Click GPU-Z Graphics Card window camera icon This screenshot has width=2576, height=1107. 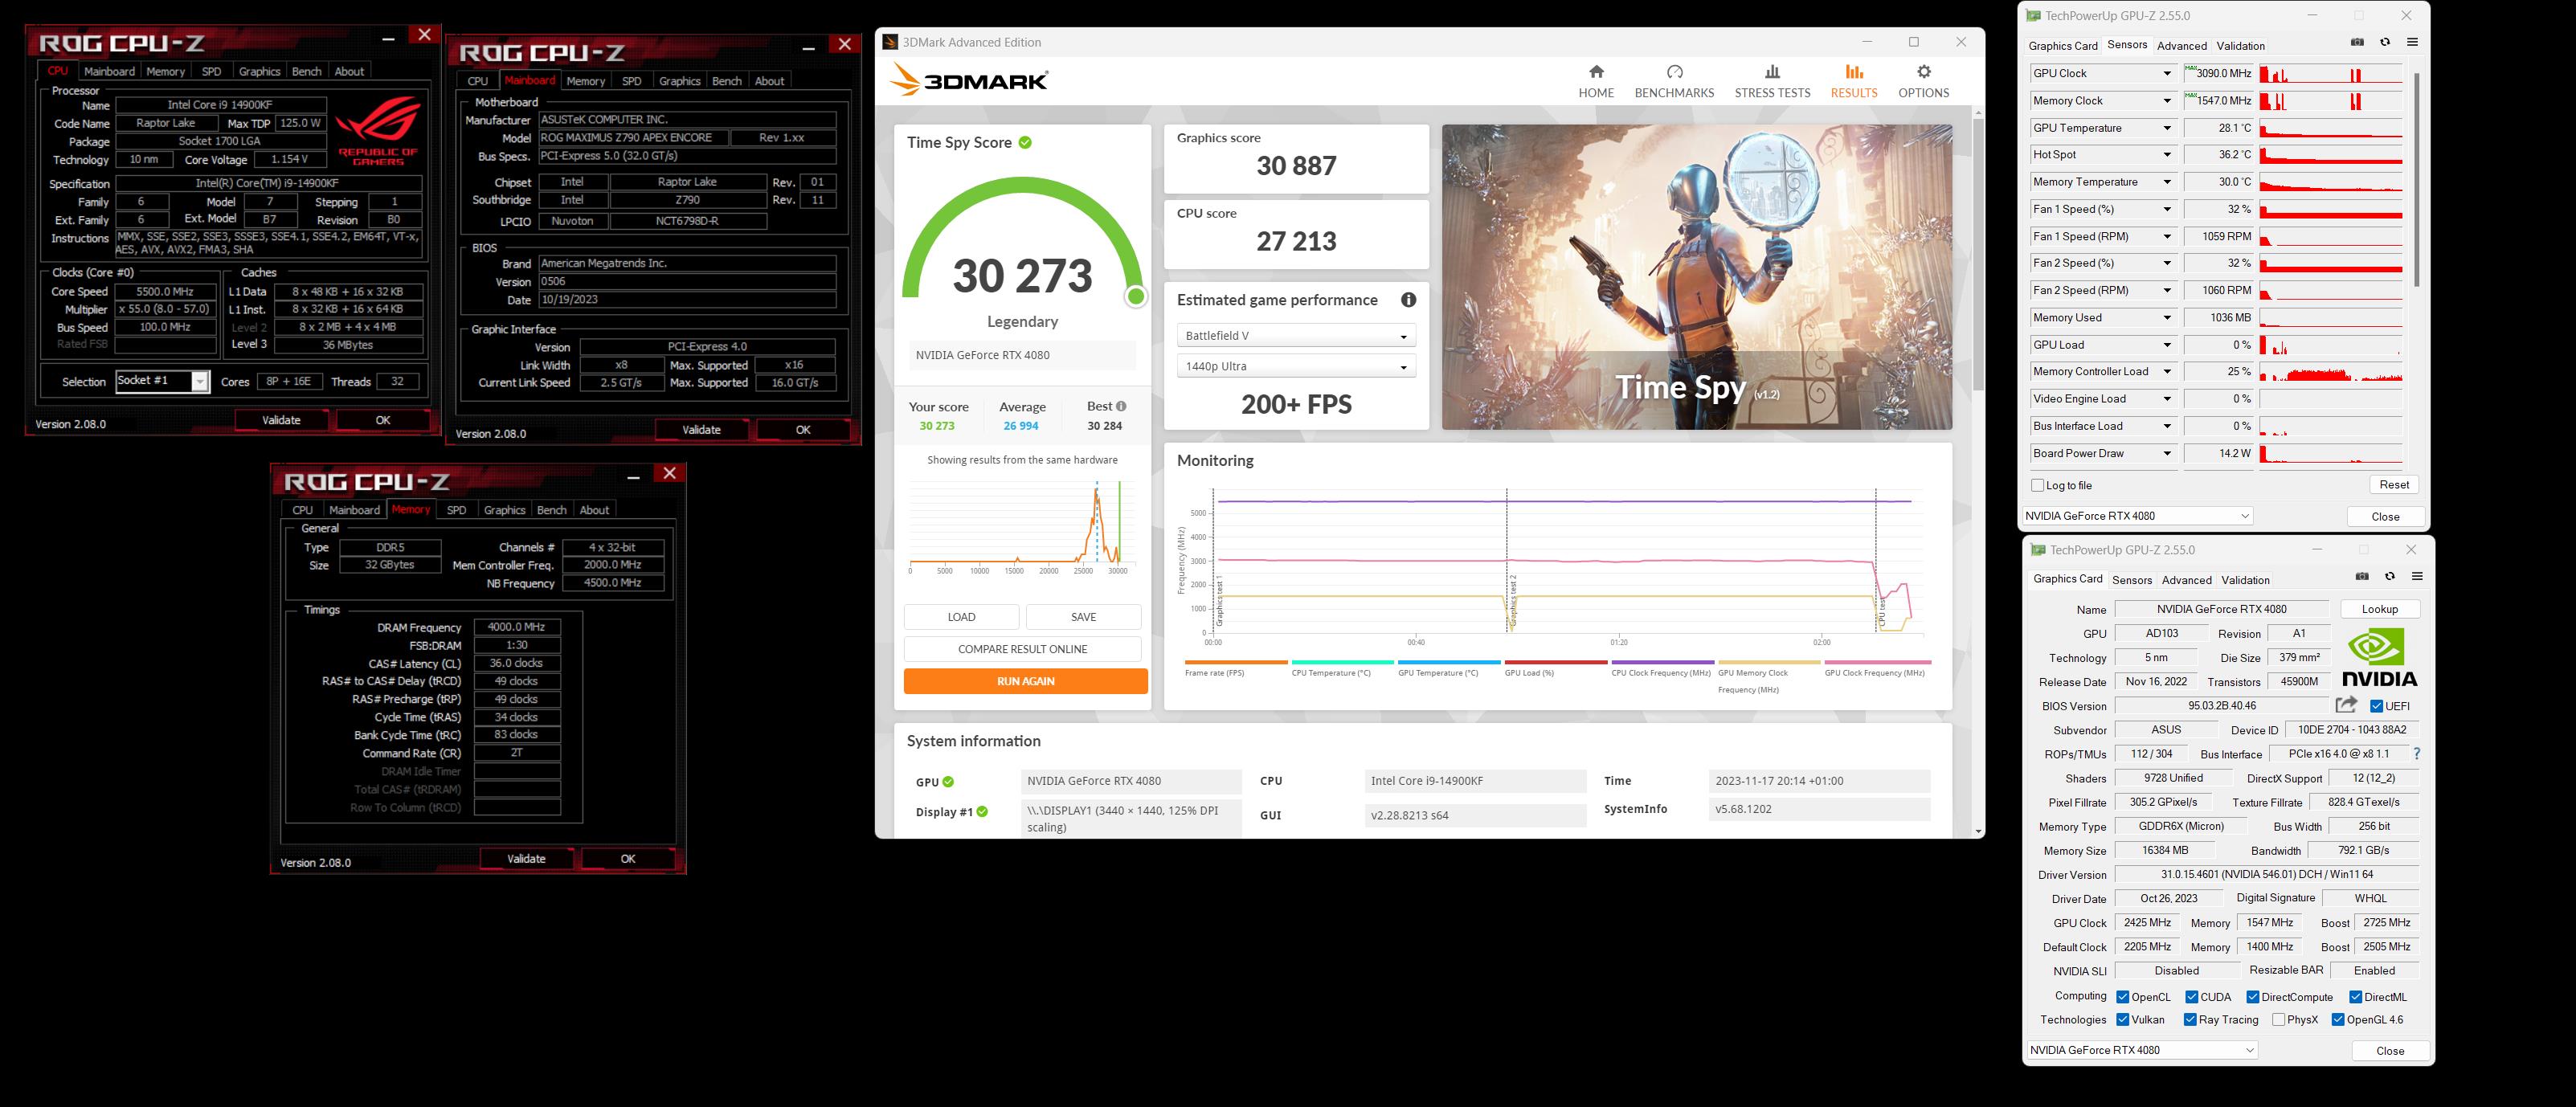pos(2362,576)
